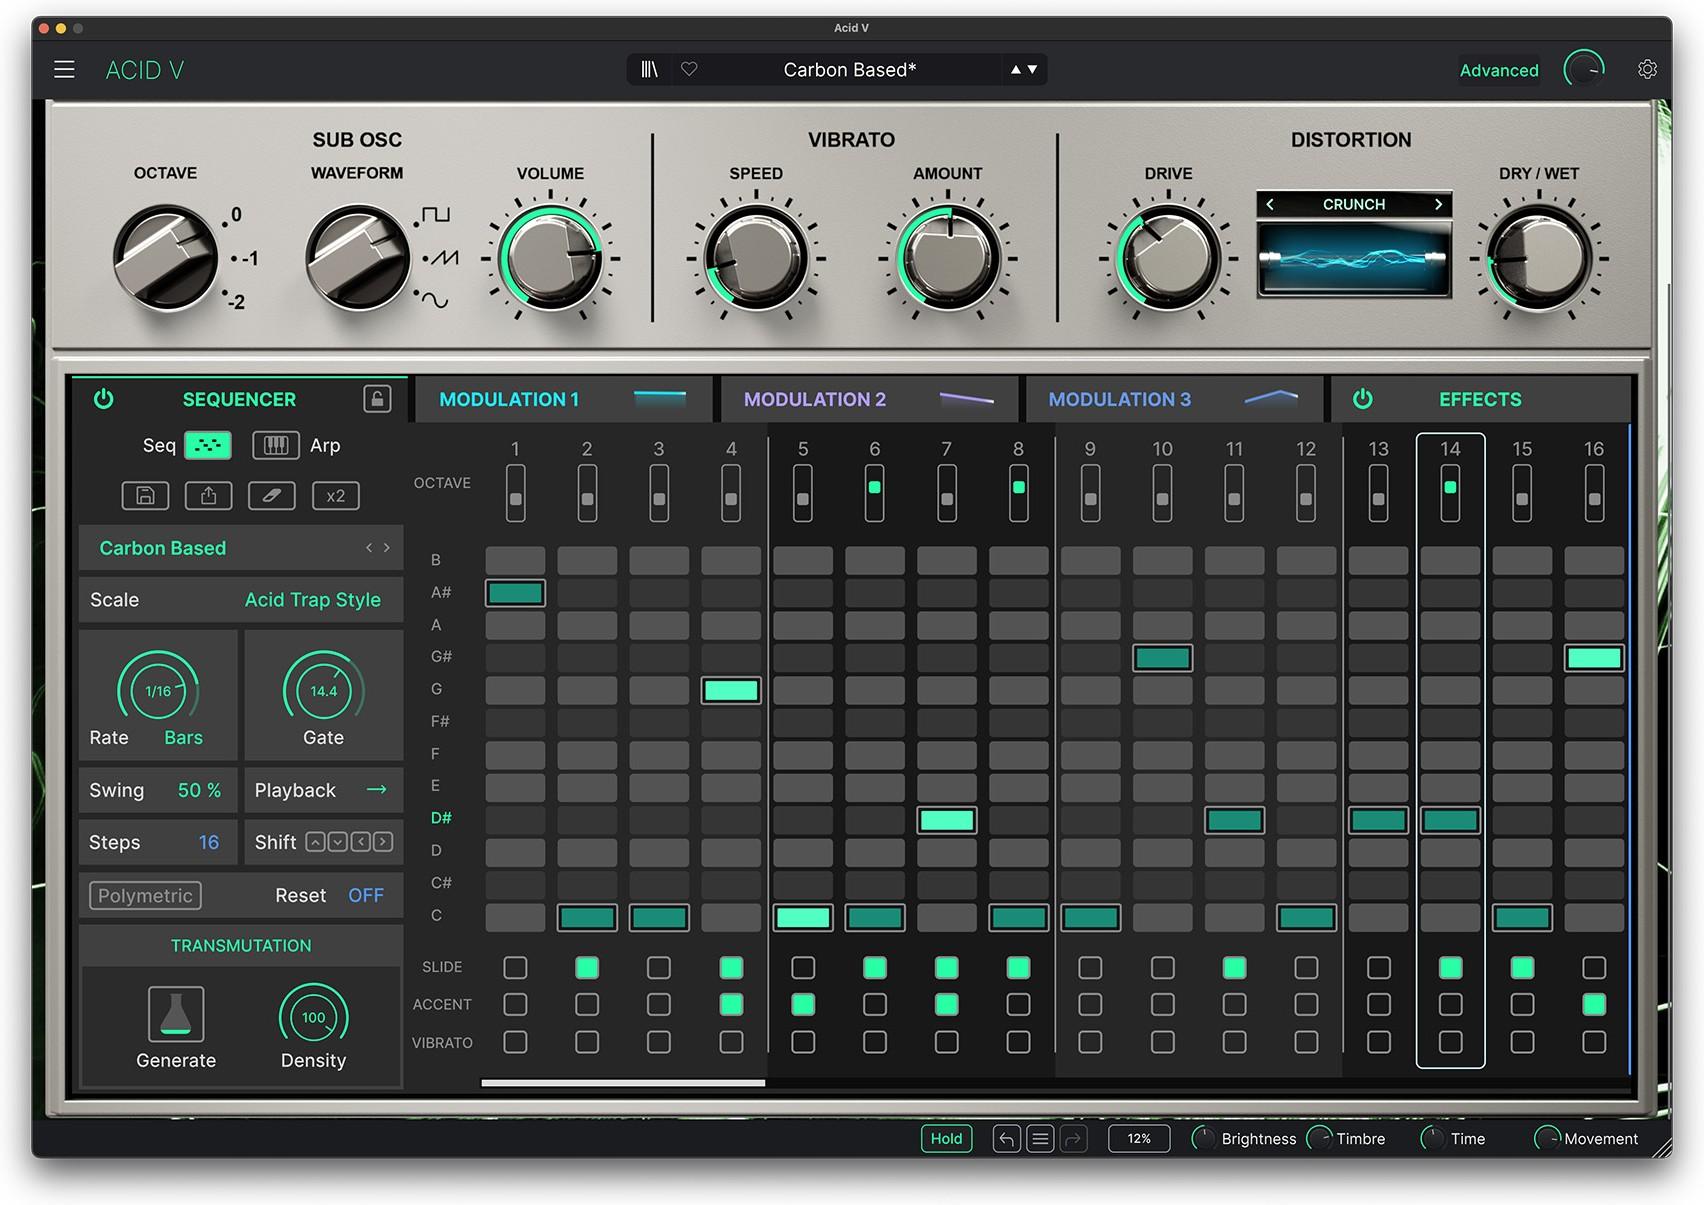Open the preset library browser
This screenshot has height=1205, width=1704.
[x=648, y=69]
